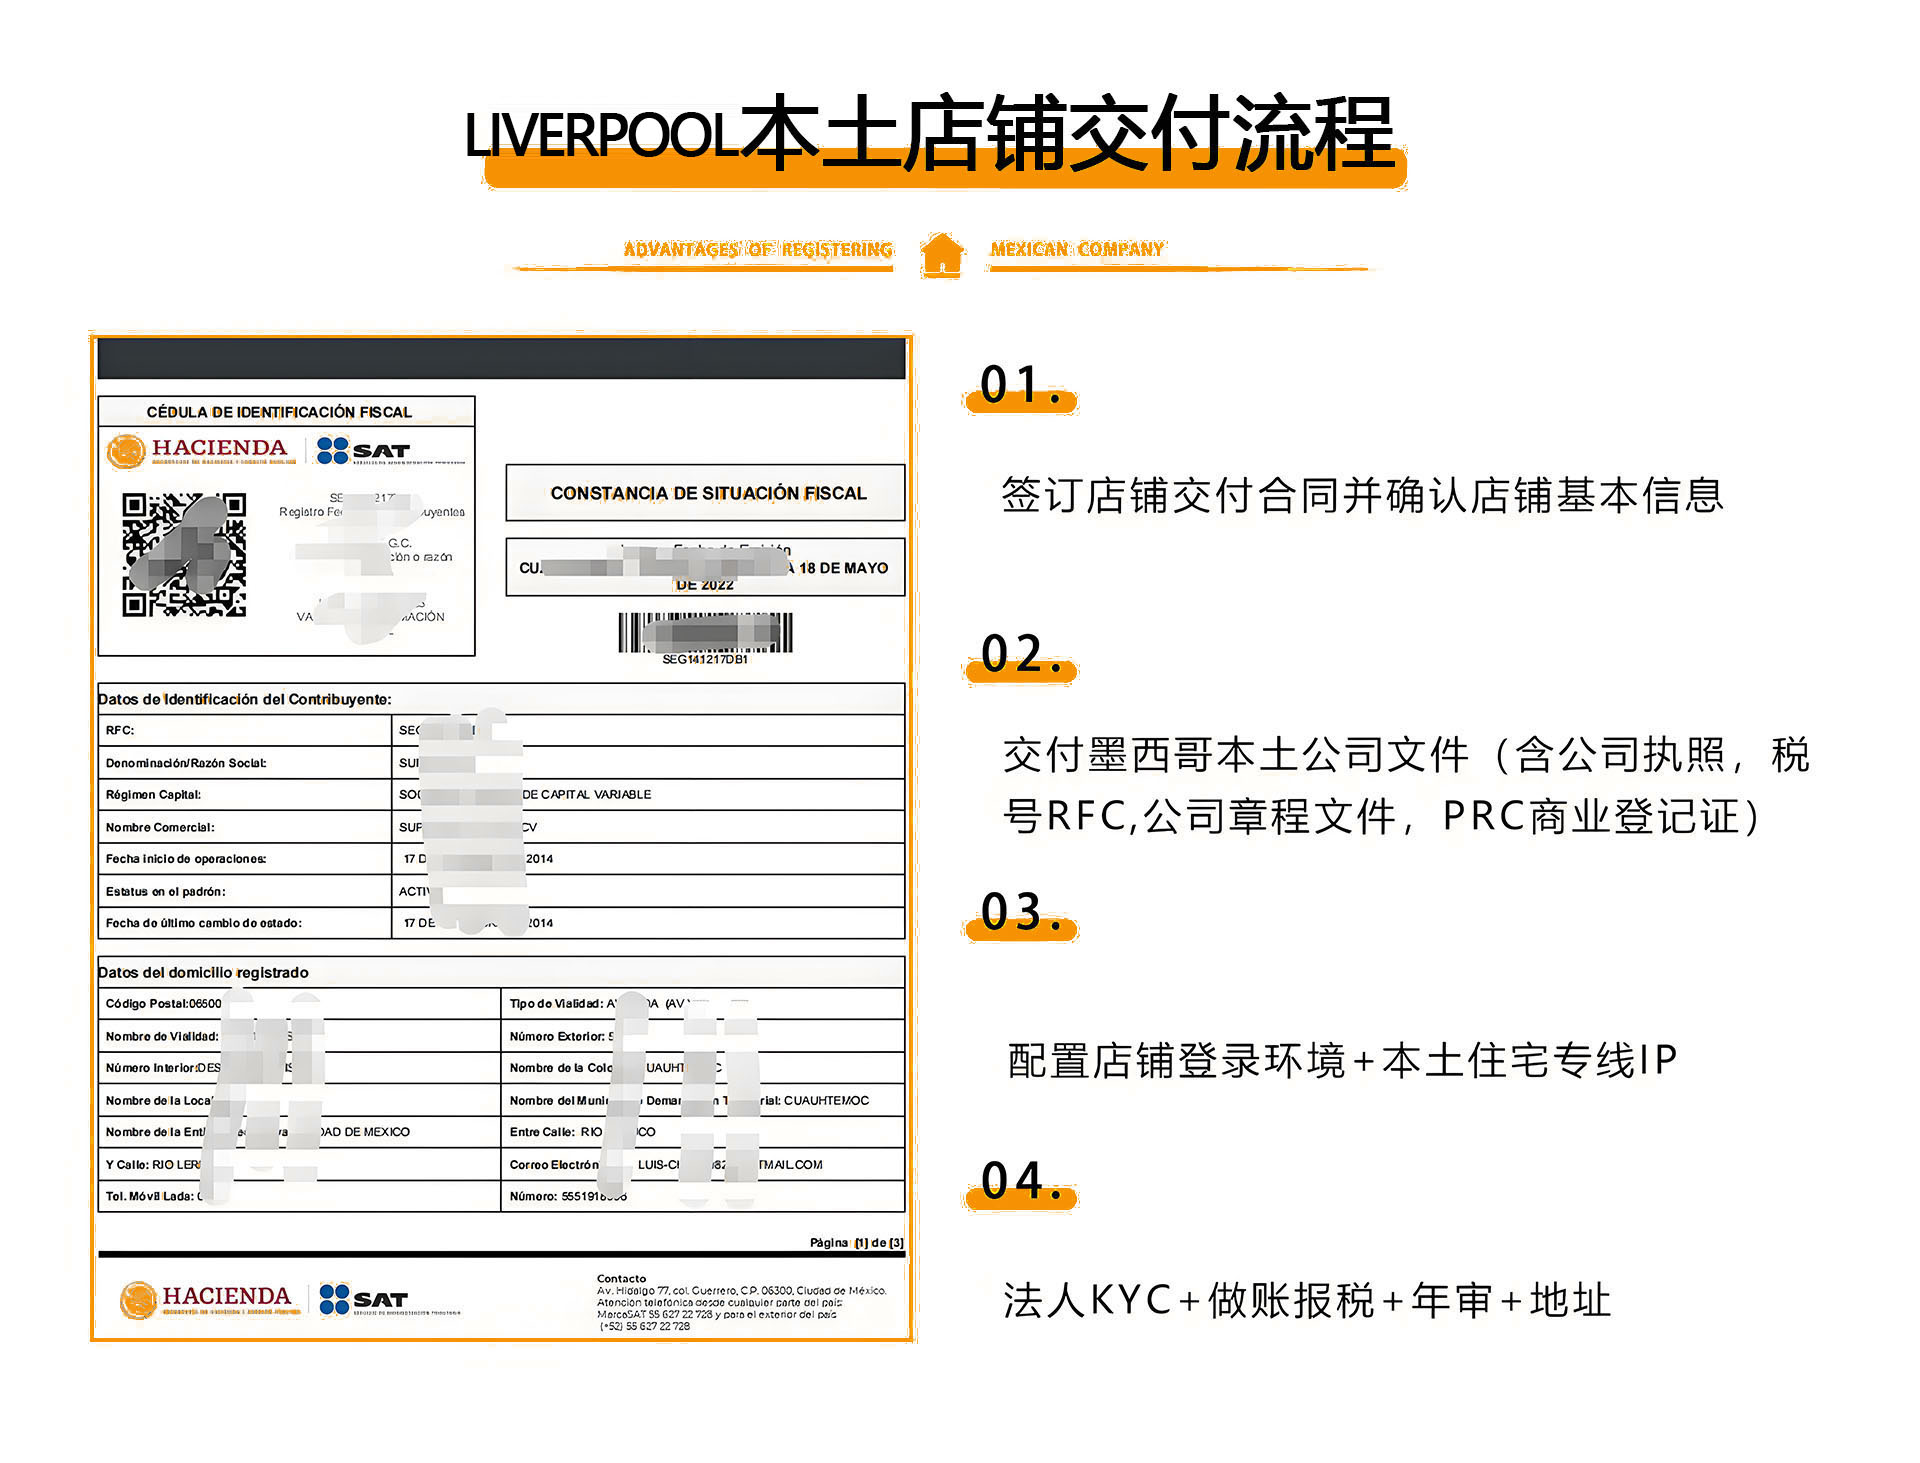
Task: Click the step 04 number badge
Action: tap(1019, 1183)
